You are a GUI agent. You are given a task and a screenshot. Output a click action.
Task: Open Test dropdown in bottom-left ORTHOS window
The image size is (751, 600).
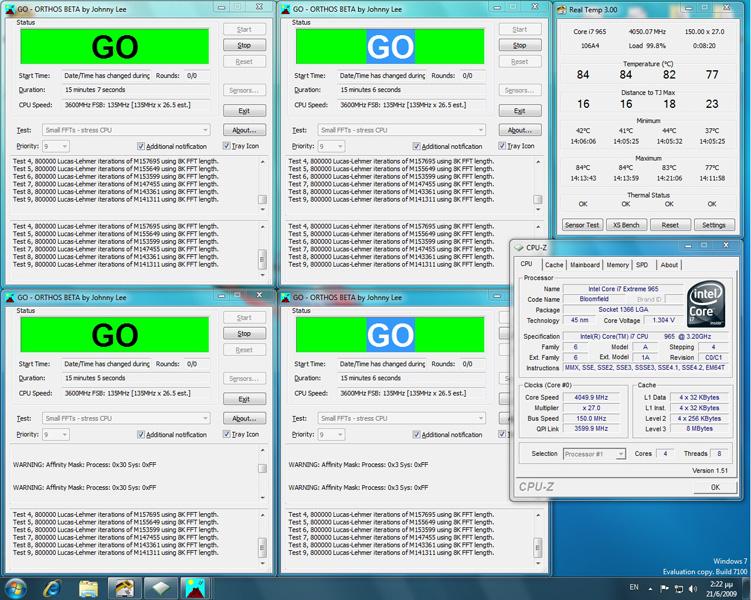126,418
